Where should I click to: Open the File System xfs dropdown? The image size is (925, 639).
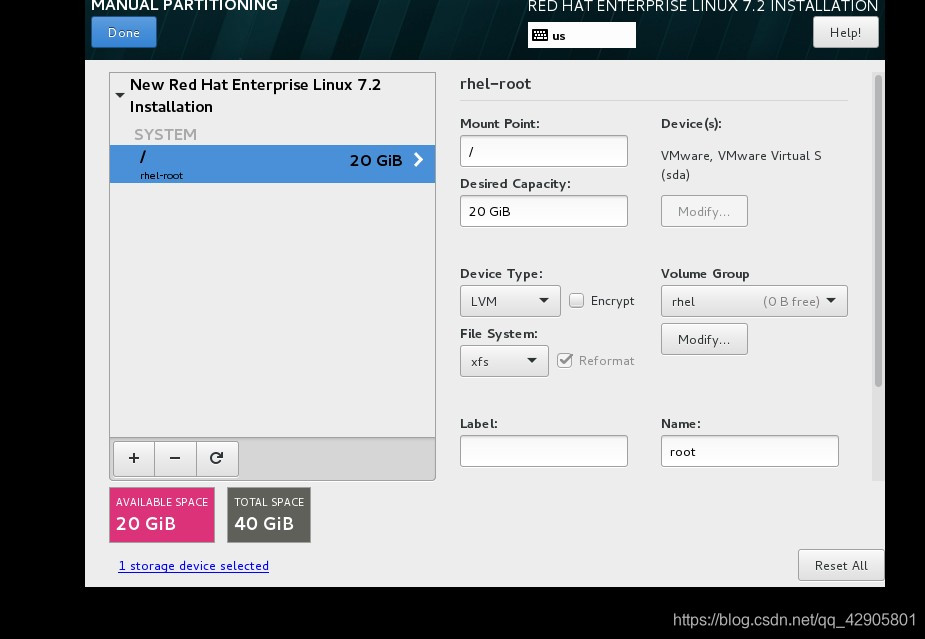pyautogui.click(x=504, y=361)
